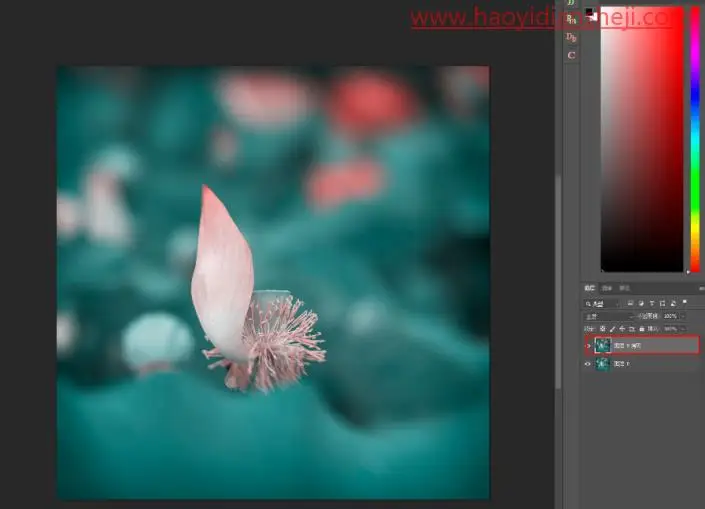705x509 pixels.
Task: Click the layer opacity value field
Action: tap(670, 316)
